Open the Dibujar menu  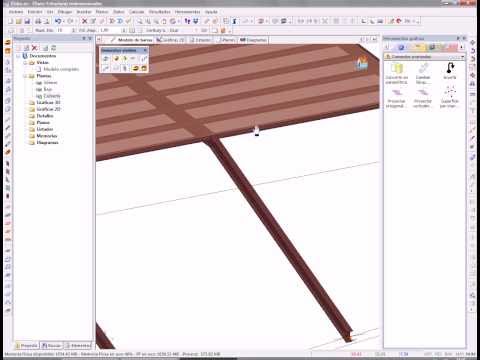tap(65, 12)
